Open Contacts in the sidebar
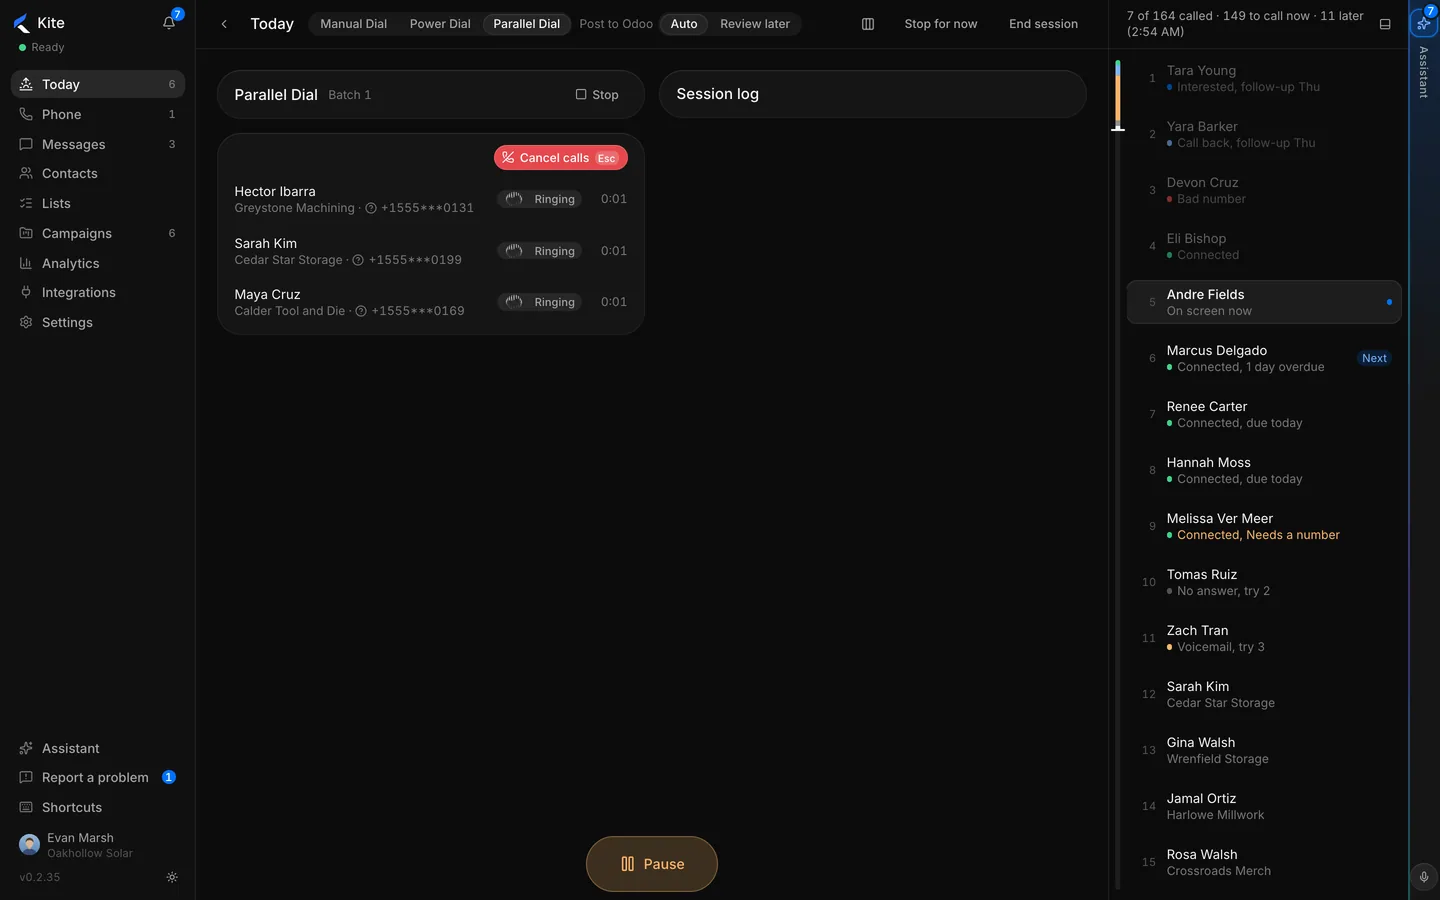Image resolution: width=1440 pixels, height=900 pixels. [98, 173]
